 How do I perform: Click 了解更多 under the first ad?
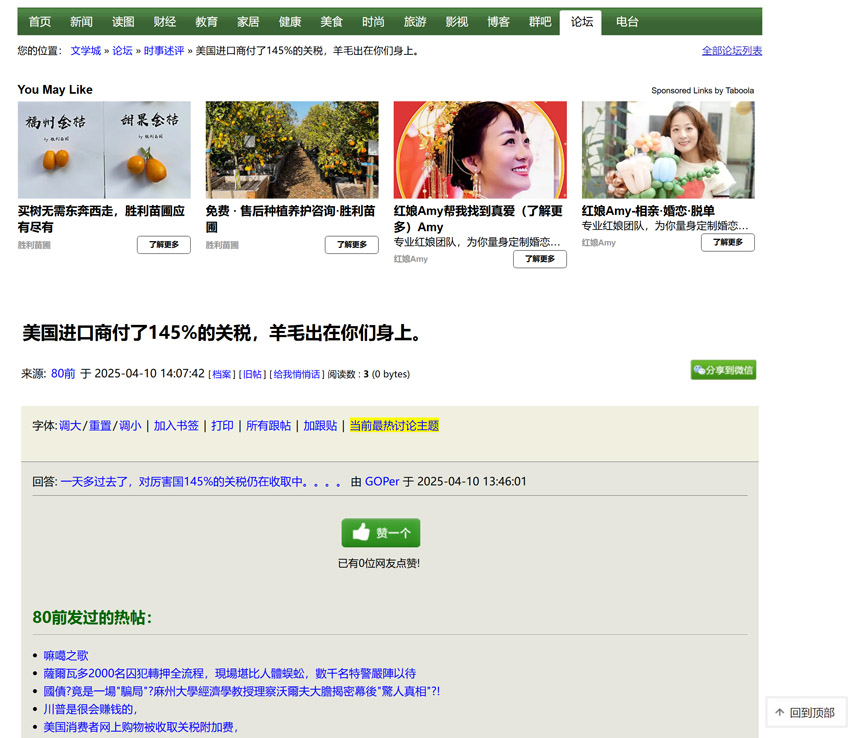coord(163,245)
